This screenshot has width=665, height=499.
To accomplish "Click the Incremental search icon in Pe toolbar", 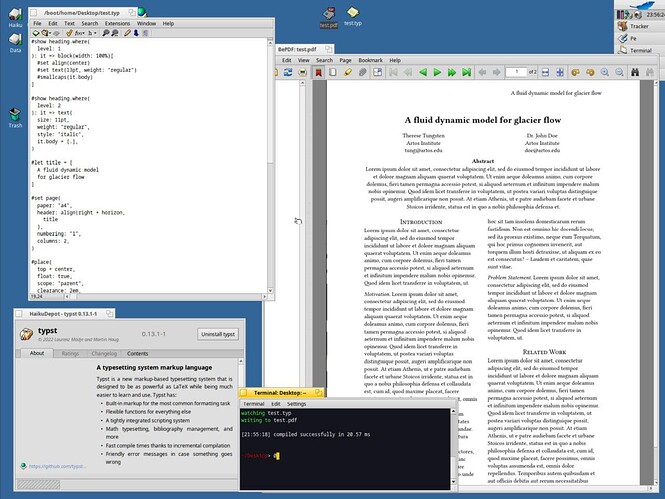I will (x=115, y=33).
